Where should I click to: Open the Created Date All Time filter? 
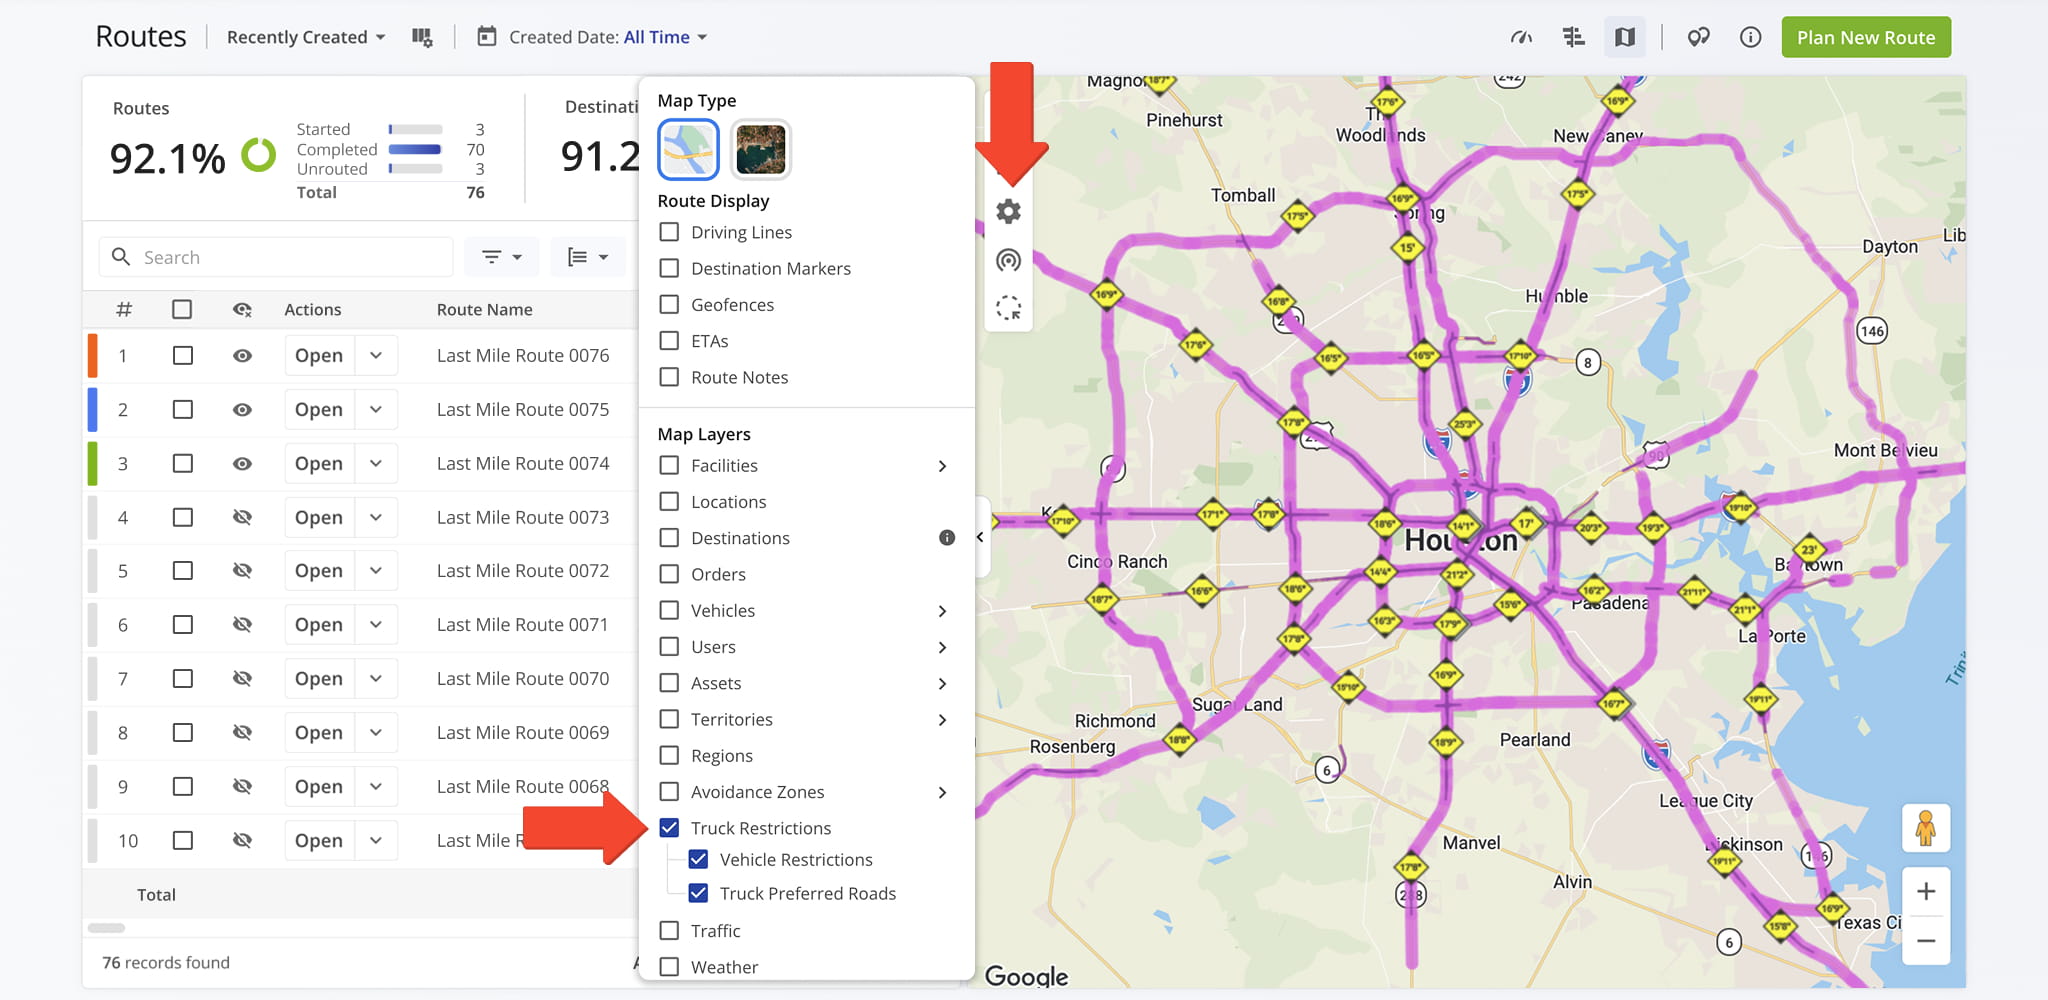click(x=592, y=38)
